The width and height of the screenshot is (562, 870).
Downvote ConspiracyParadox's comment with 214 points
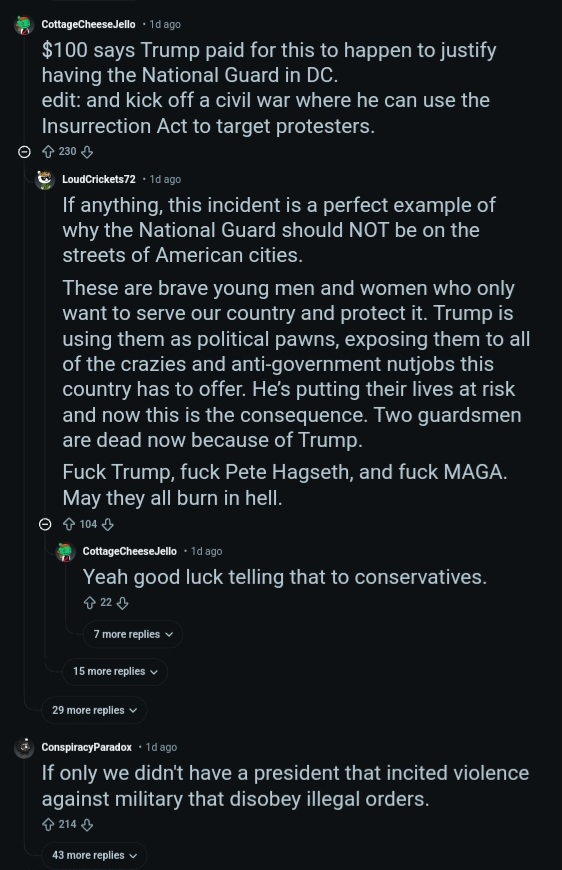[87, 825]
